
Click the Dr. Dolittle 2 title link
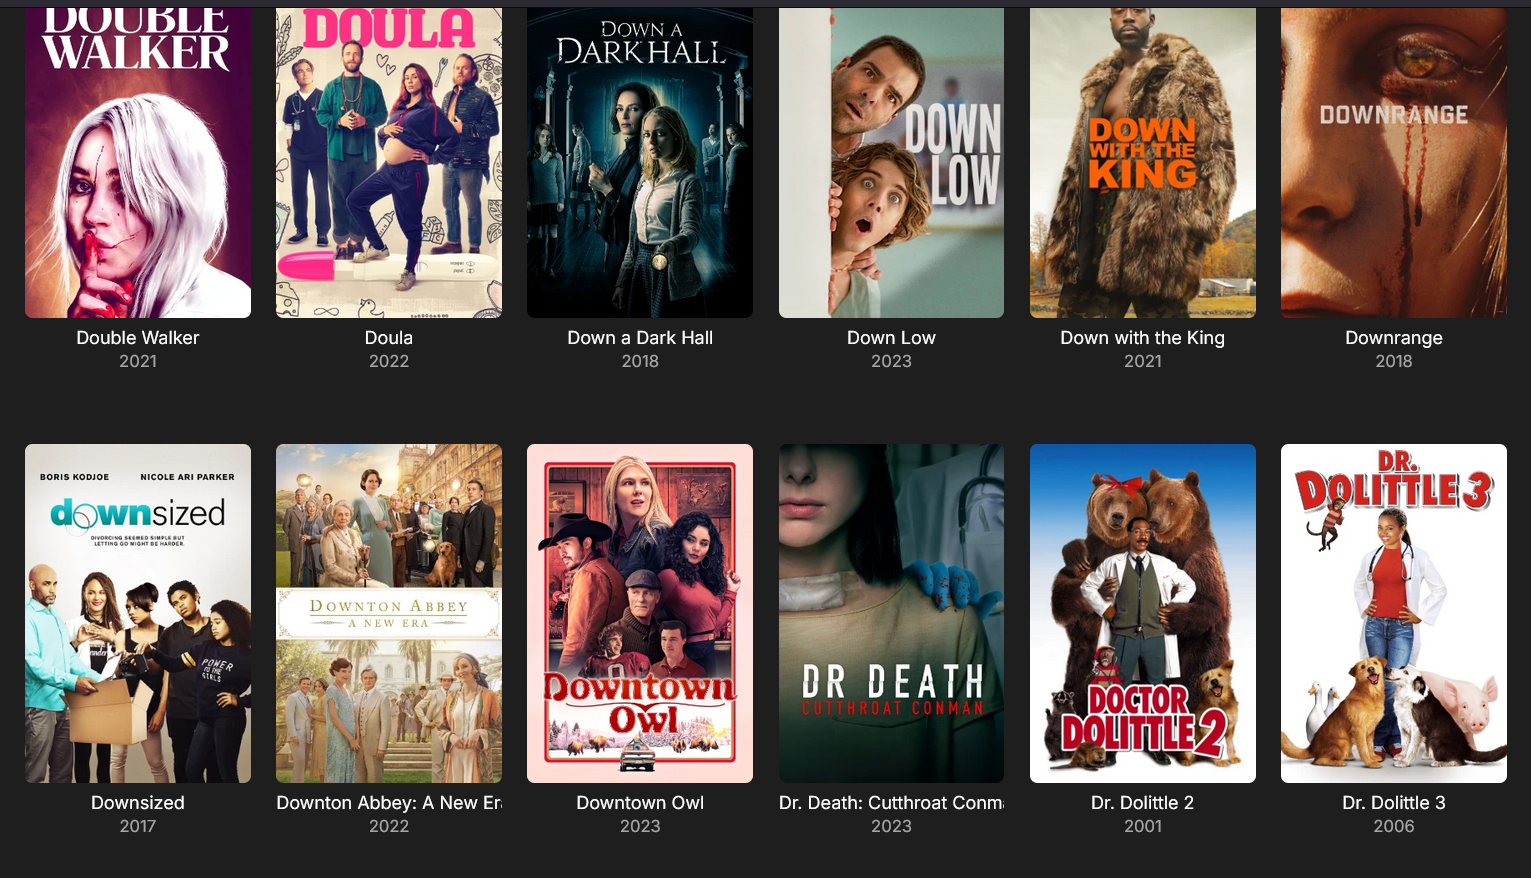coord(1143,803)
